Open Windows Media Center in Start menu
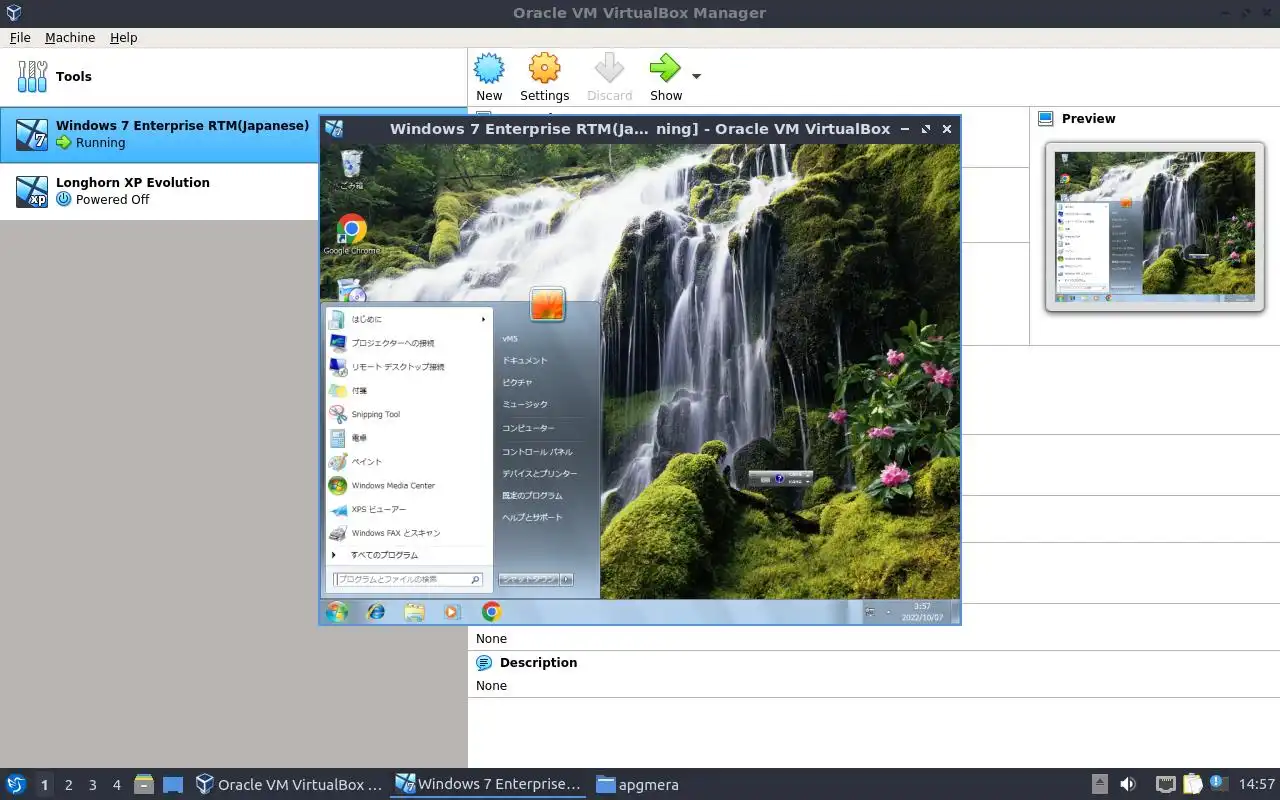Viewport: 1280px width, 800px height. (x=408, y=486)
